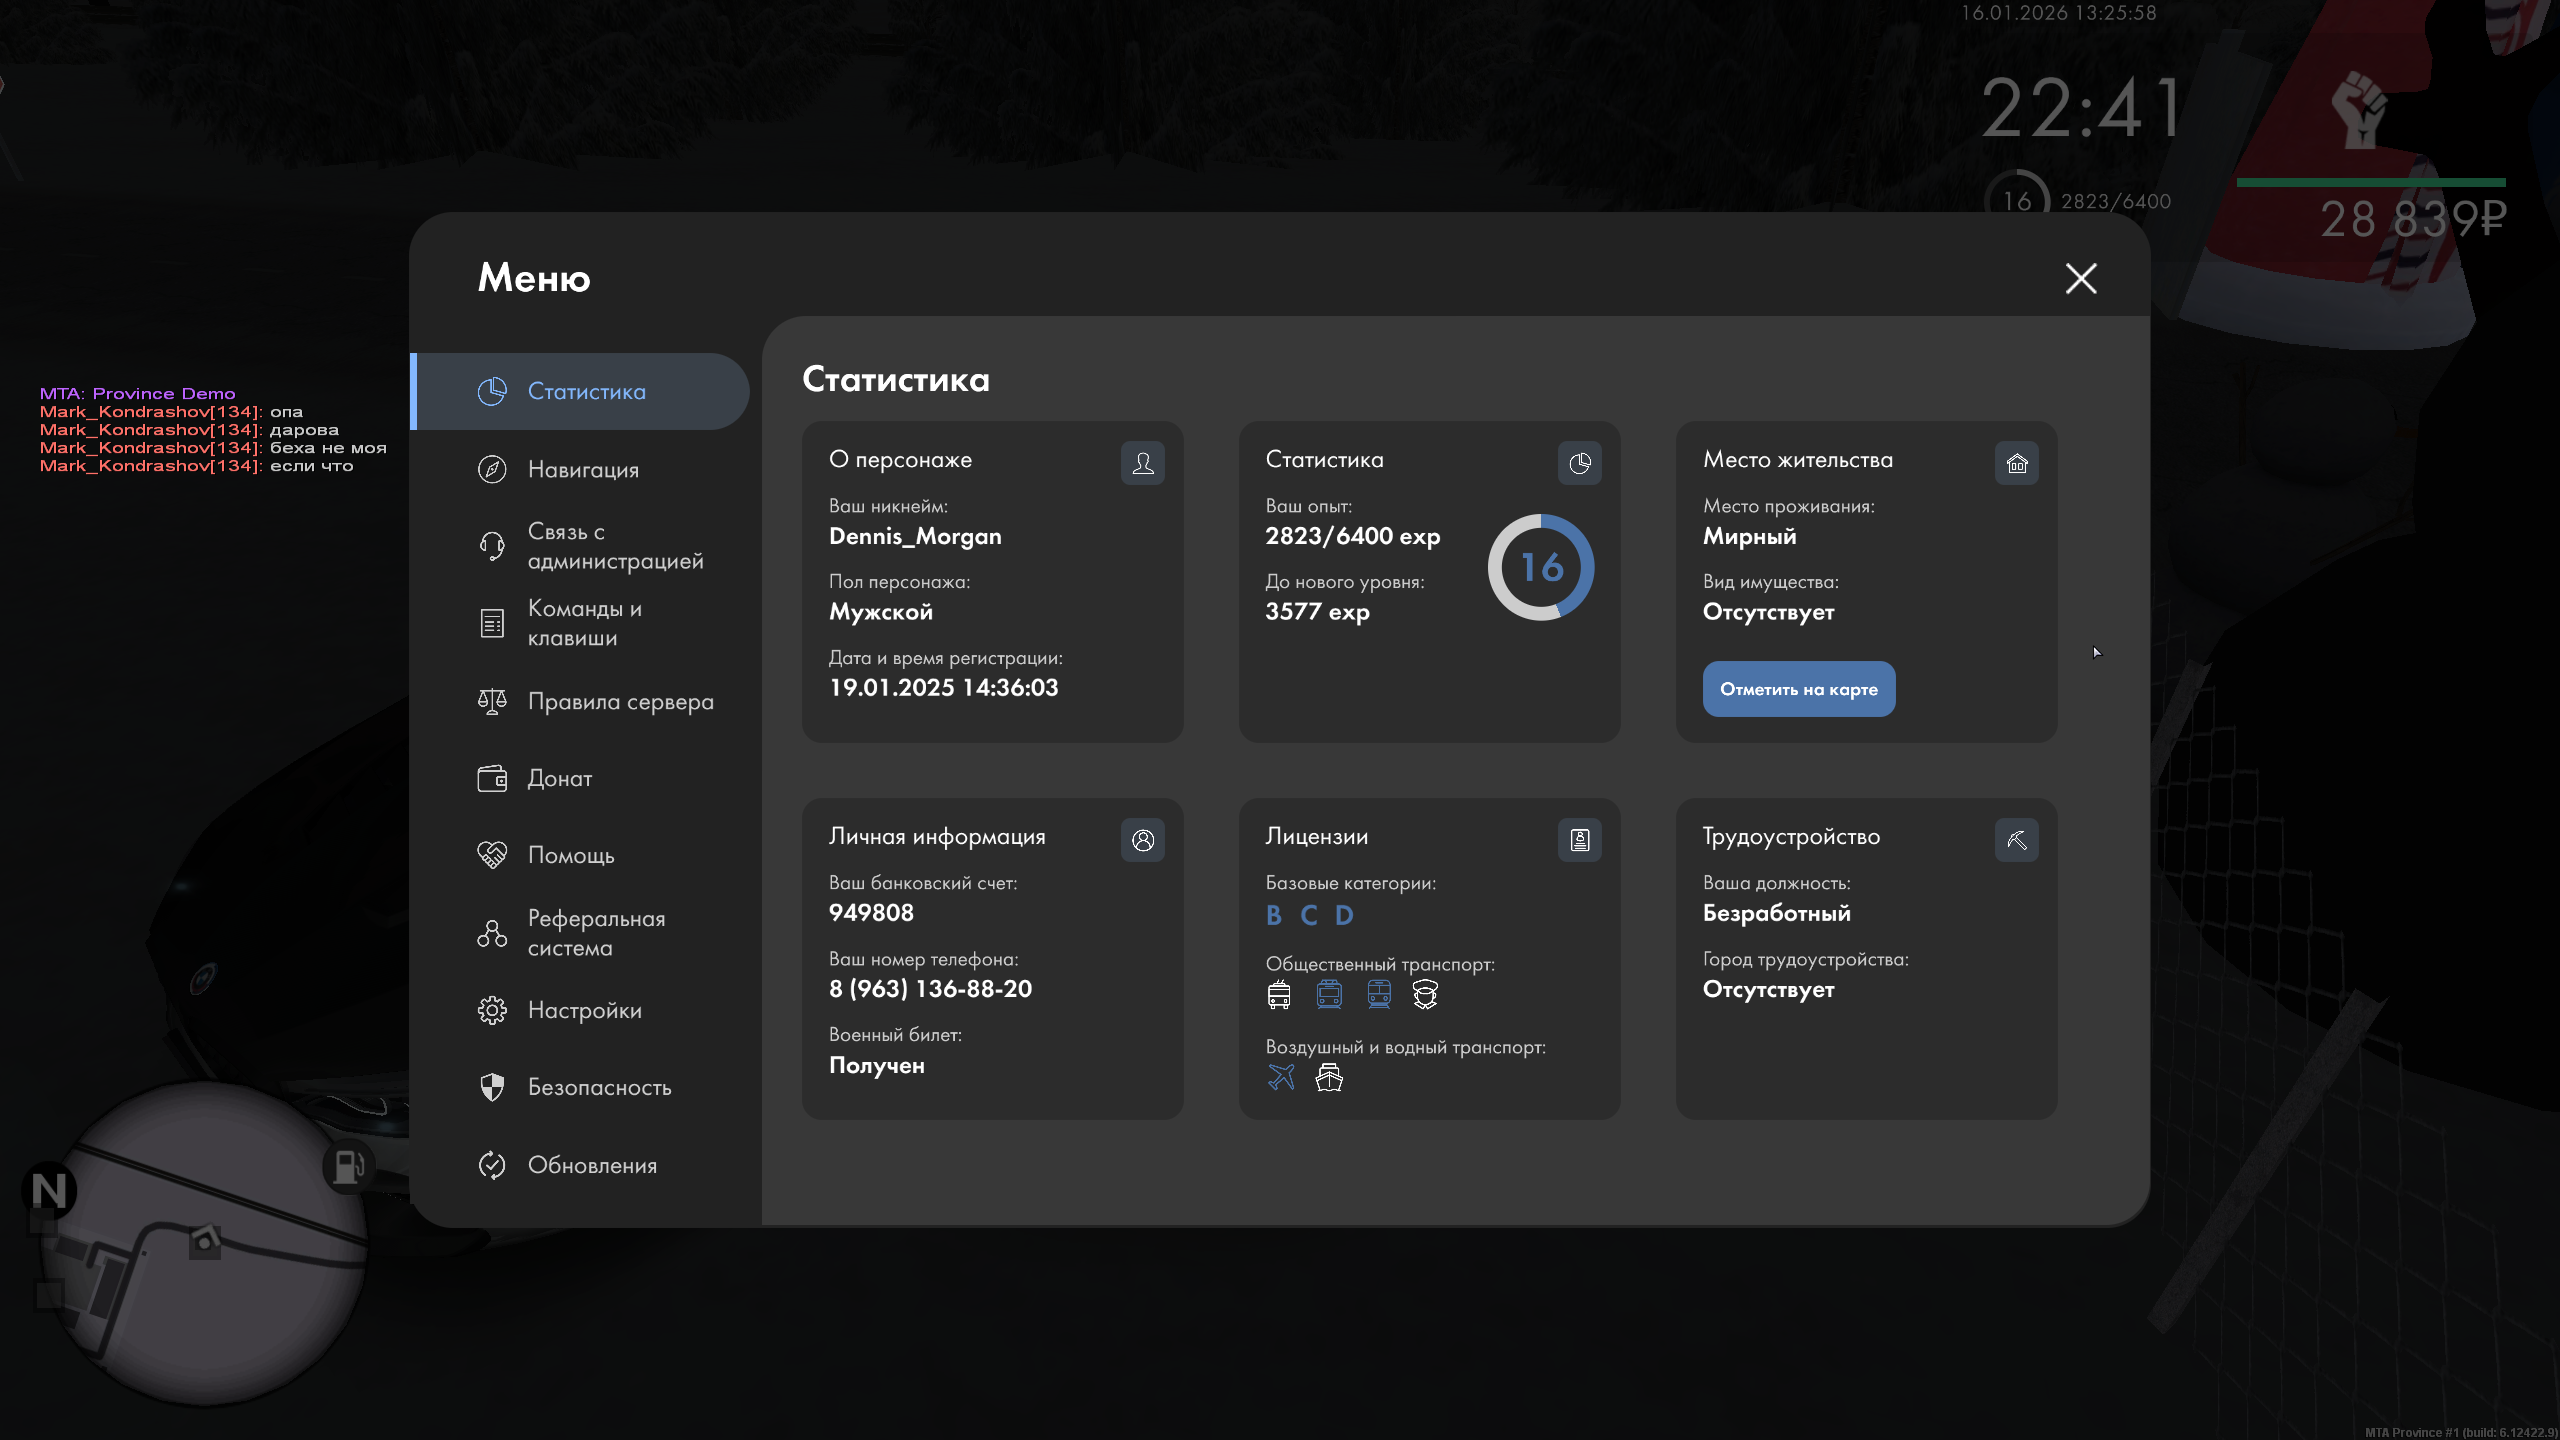
Task: Click the airplane license icon
Action: pyautogui.click(x=1281, y=1077)
